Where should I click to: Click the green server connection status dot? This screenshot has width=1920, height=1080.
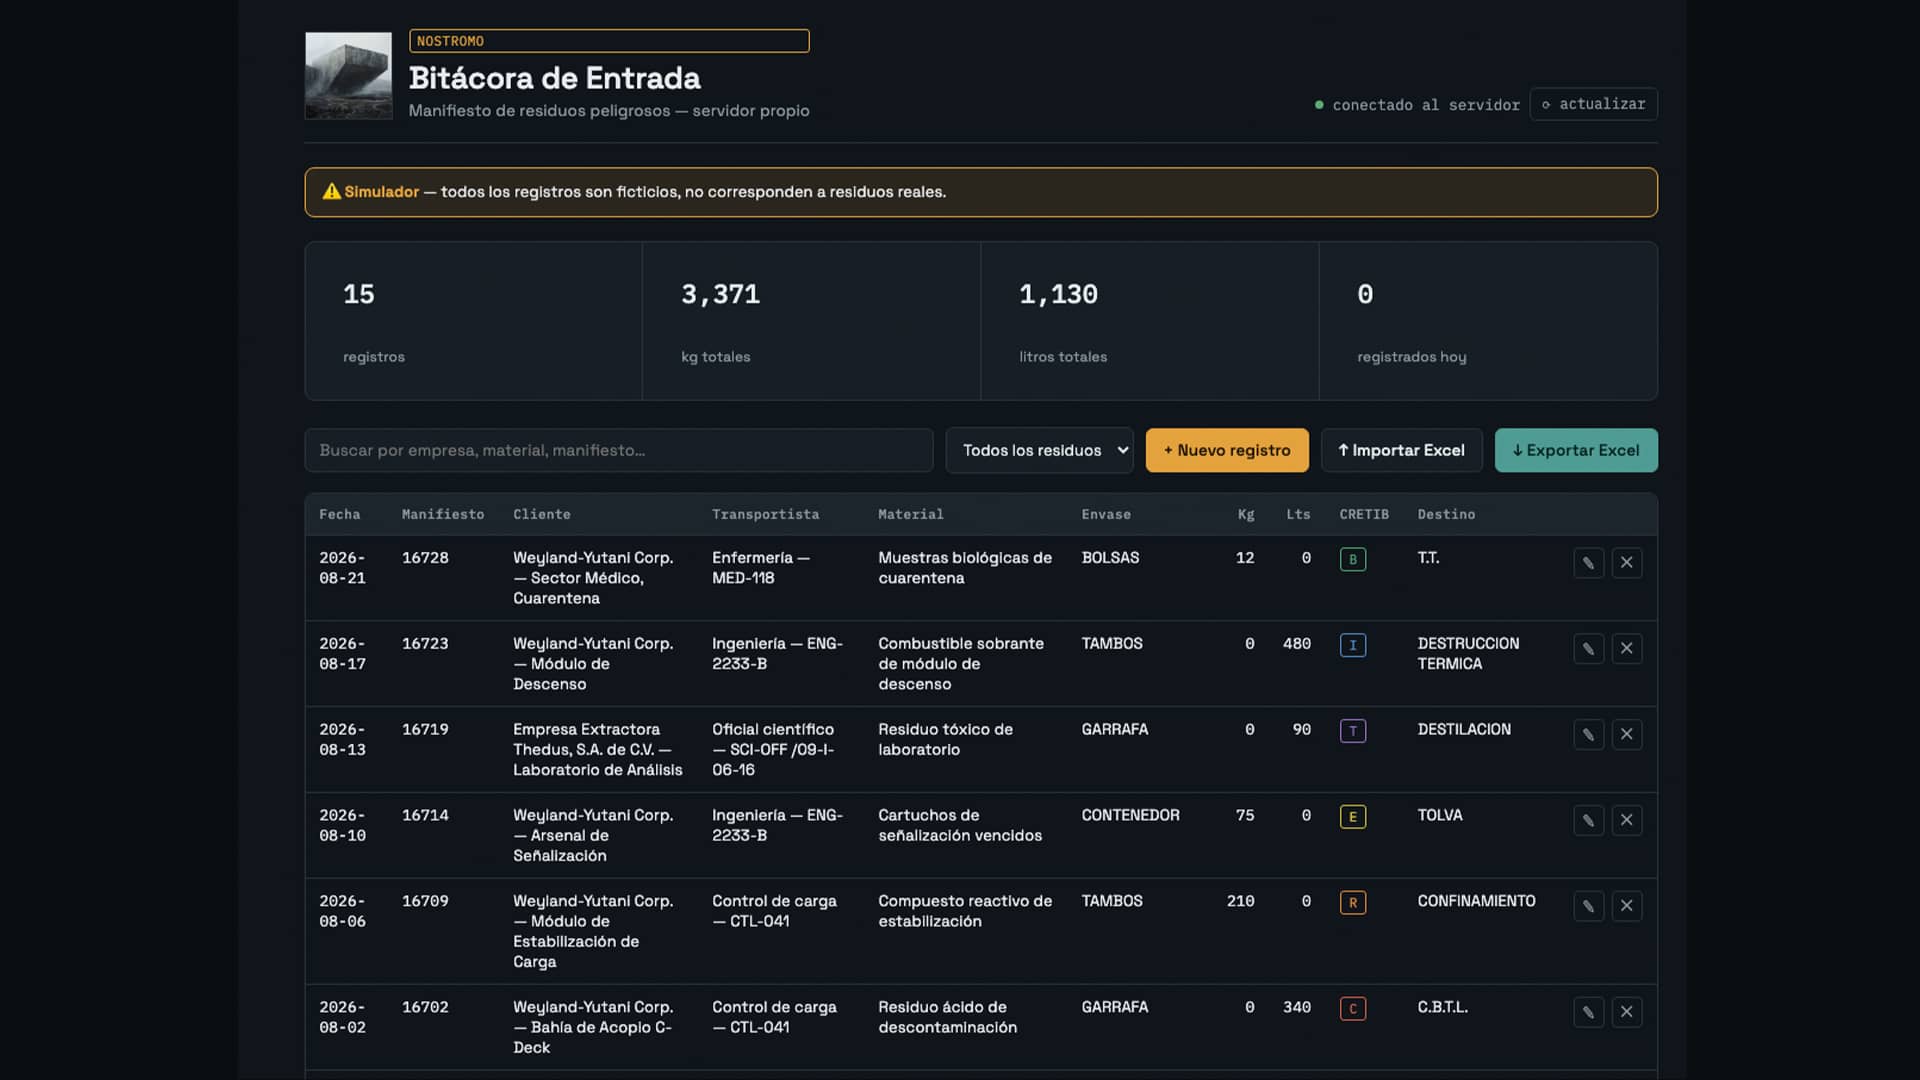click(x=1319, y=105)
